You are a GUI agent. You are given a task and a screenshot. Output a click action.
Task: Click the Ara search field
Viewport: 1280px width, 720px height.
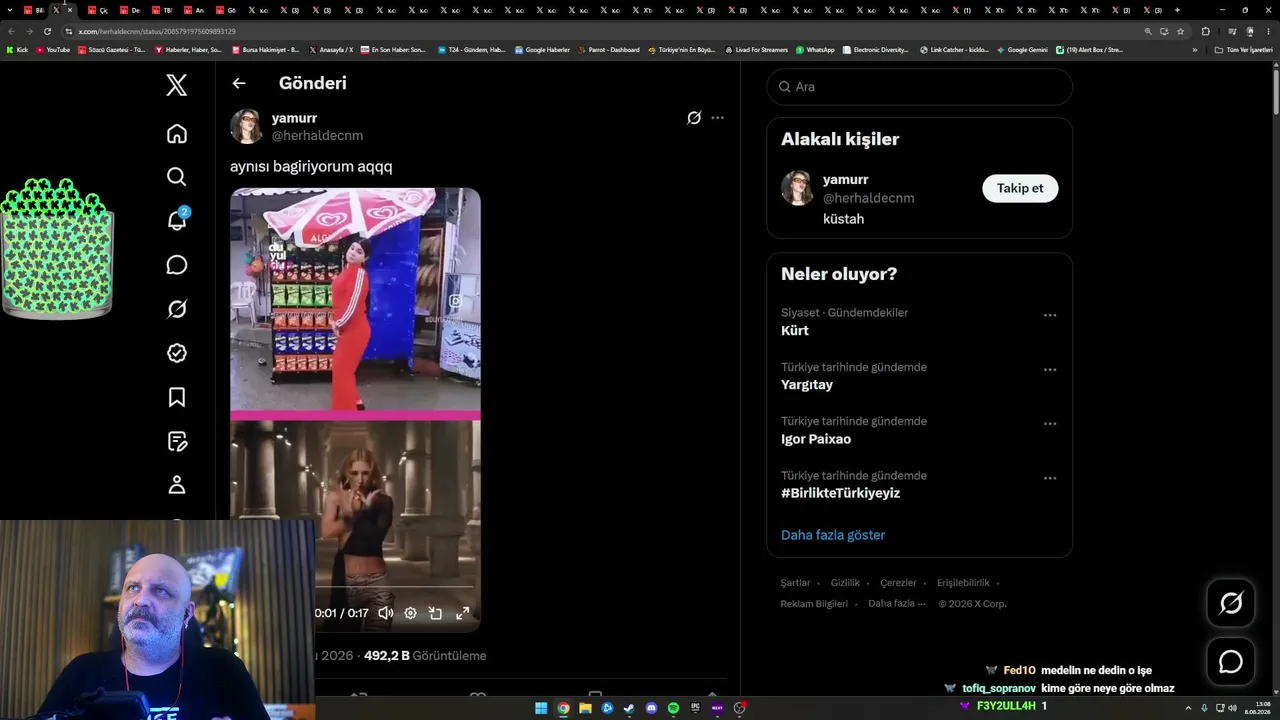click(920, 87)
